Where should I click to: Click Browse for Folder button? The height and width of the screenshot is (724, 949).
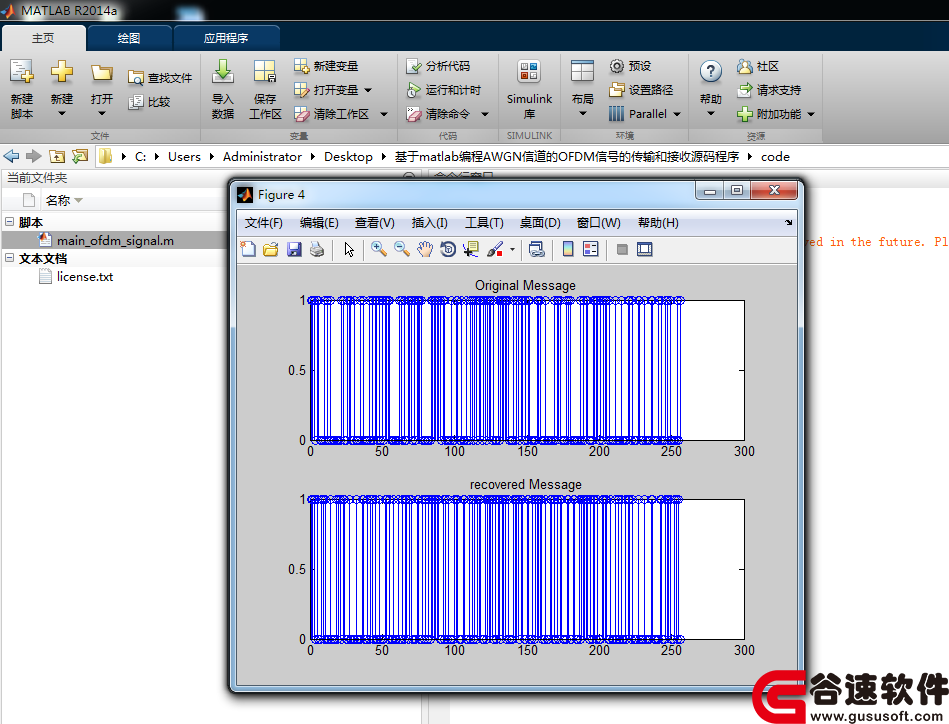pyautogui.click(x=80, y=156)
